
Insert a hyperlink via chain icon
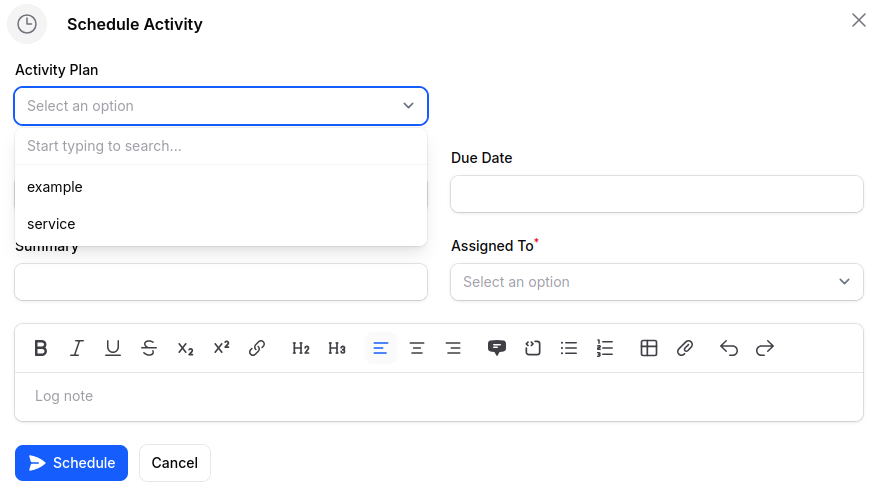click(257, 348)
